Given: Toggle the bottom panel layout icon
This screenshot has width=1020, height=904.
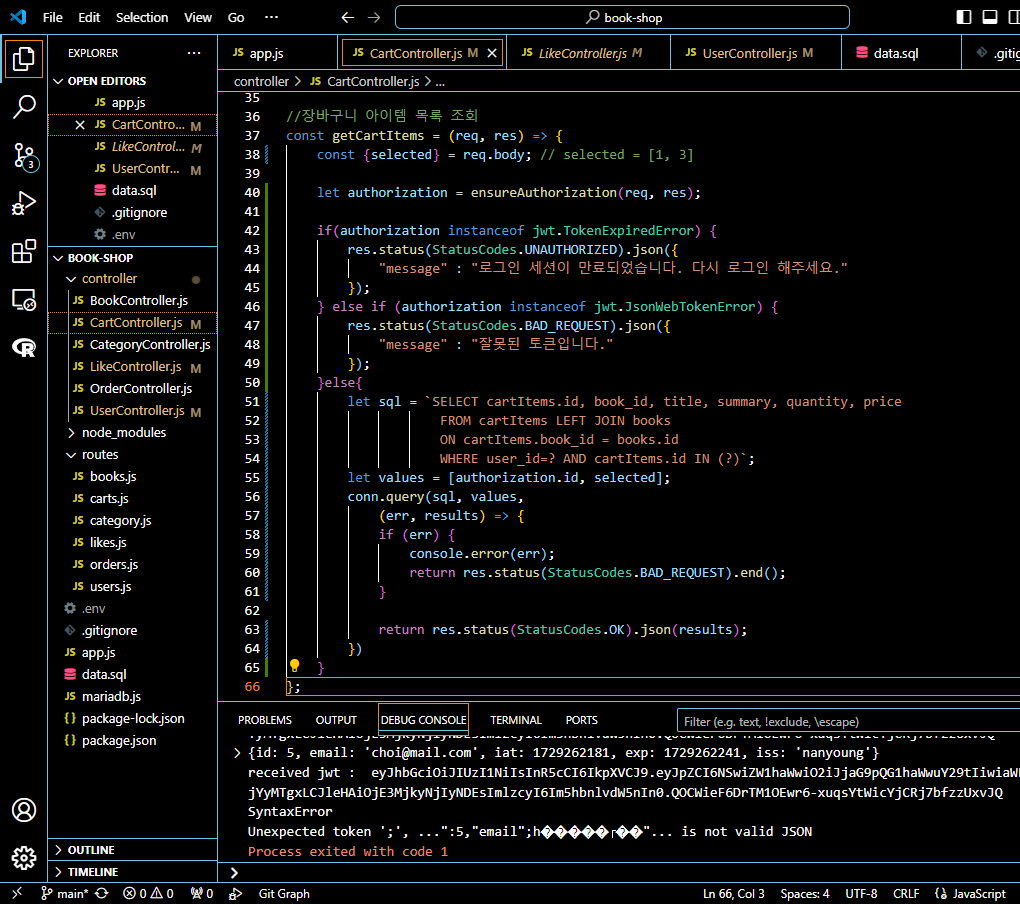Looking at the screenshot, I should tap(990, 18).
